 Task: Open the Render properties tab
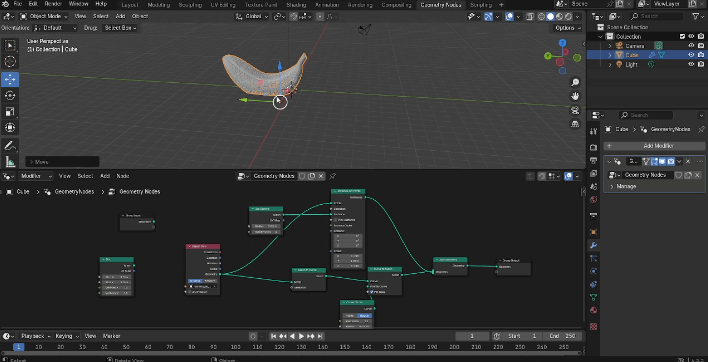pos(593,148)
